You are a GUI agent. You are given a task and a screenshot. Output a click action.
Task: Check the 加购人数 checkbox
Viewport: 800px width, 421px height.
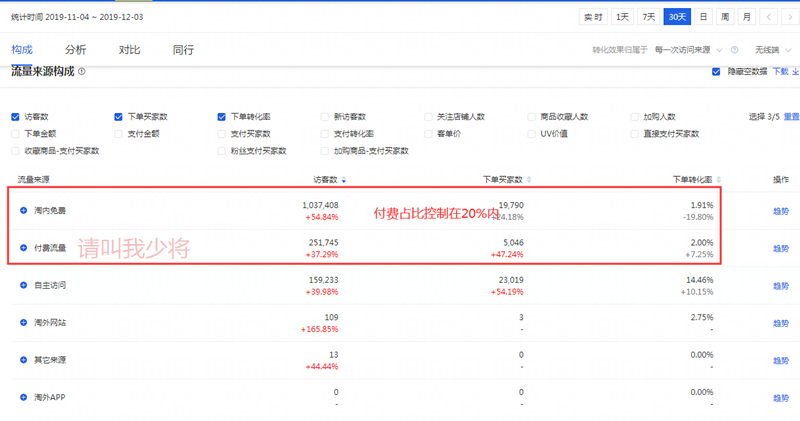[634, 117]
